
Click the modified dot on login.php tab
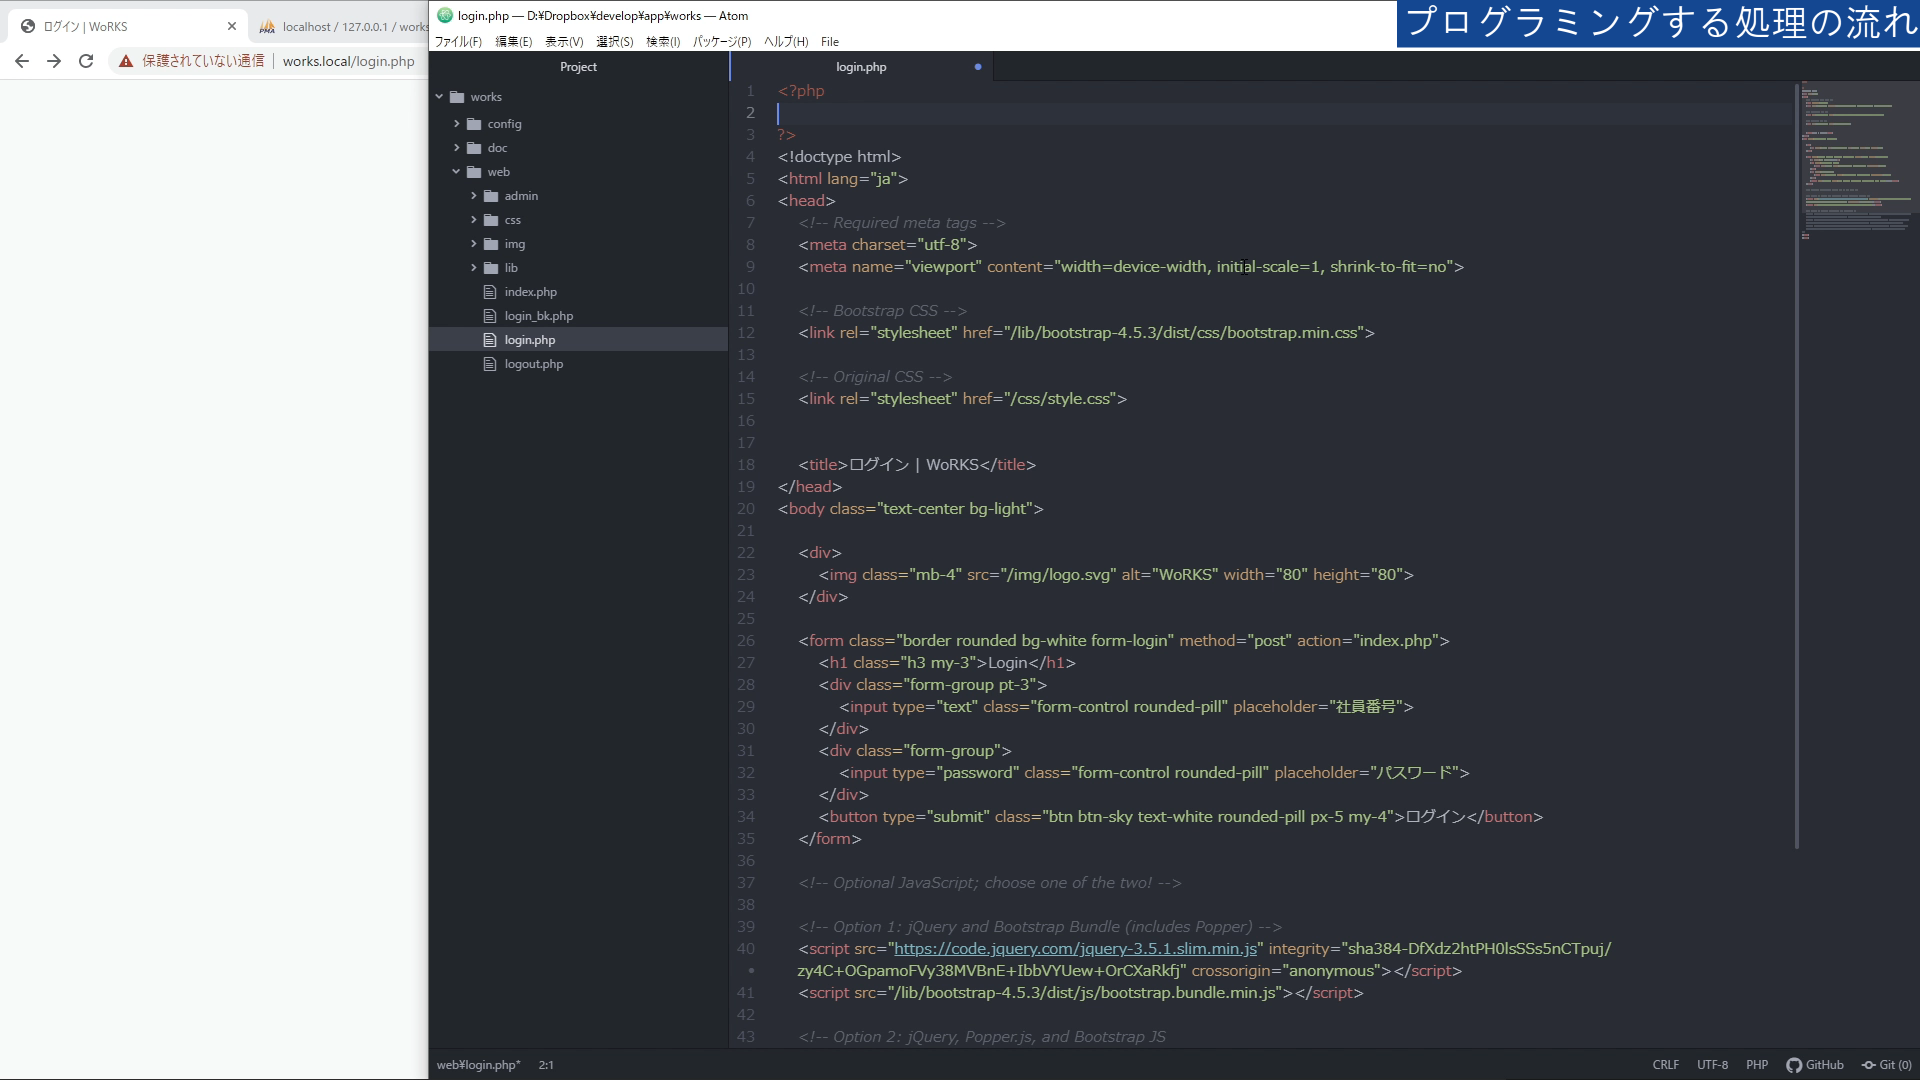click(977, 67)
